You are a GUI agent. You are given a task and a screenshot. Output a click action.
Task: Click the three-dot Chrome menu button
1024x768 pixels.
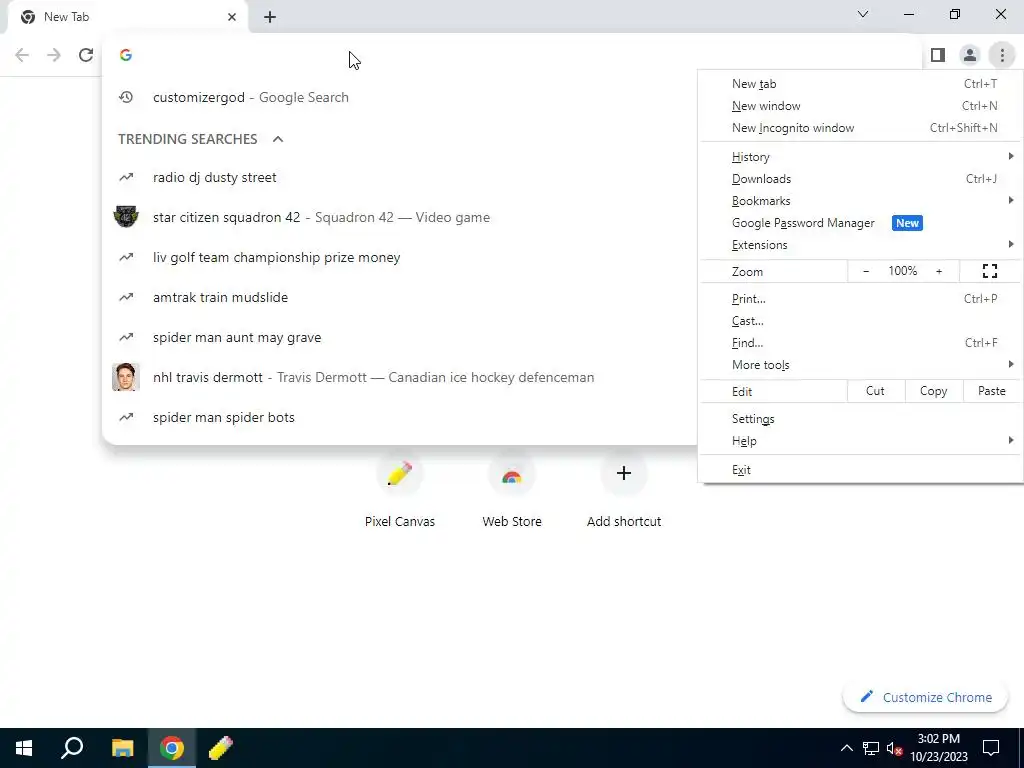point(1002,55)
